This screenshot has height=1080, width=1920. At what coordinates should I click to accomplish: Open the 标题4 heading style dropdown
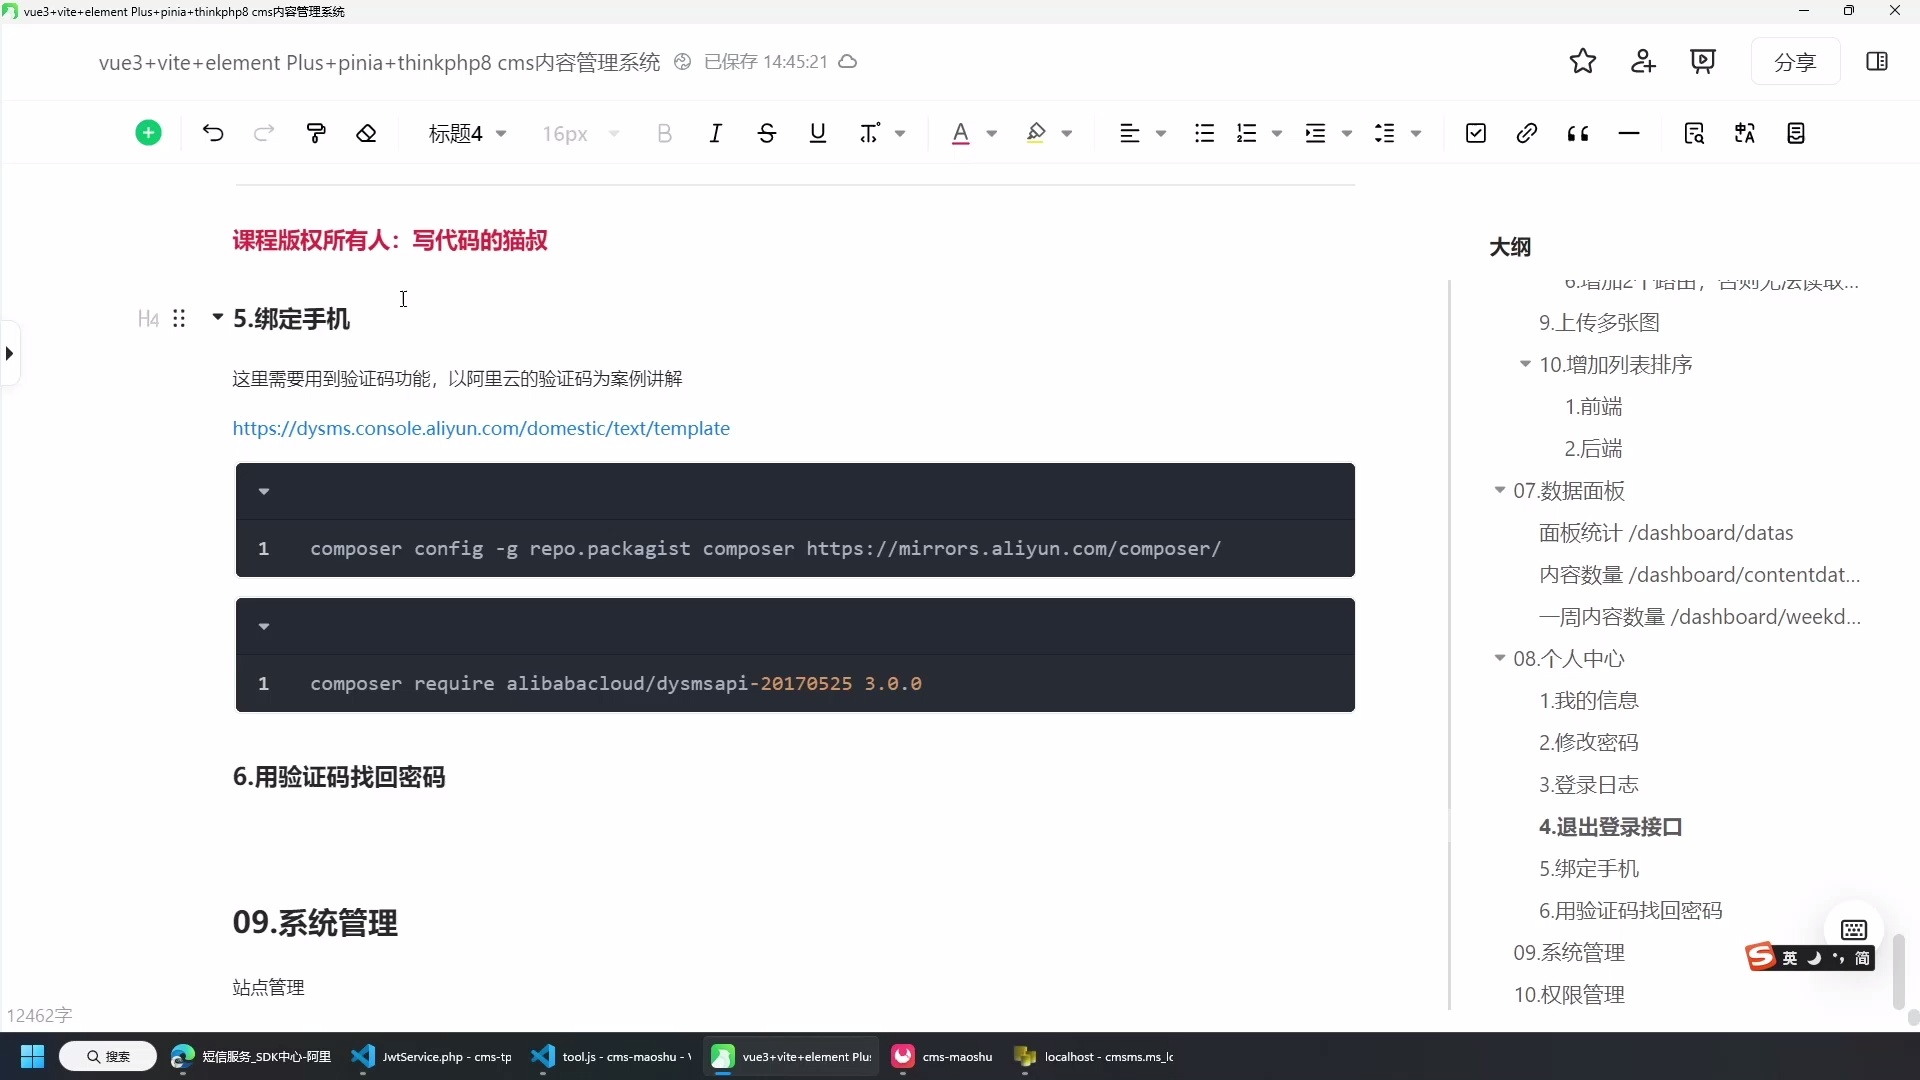[x=466, y=133]
